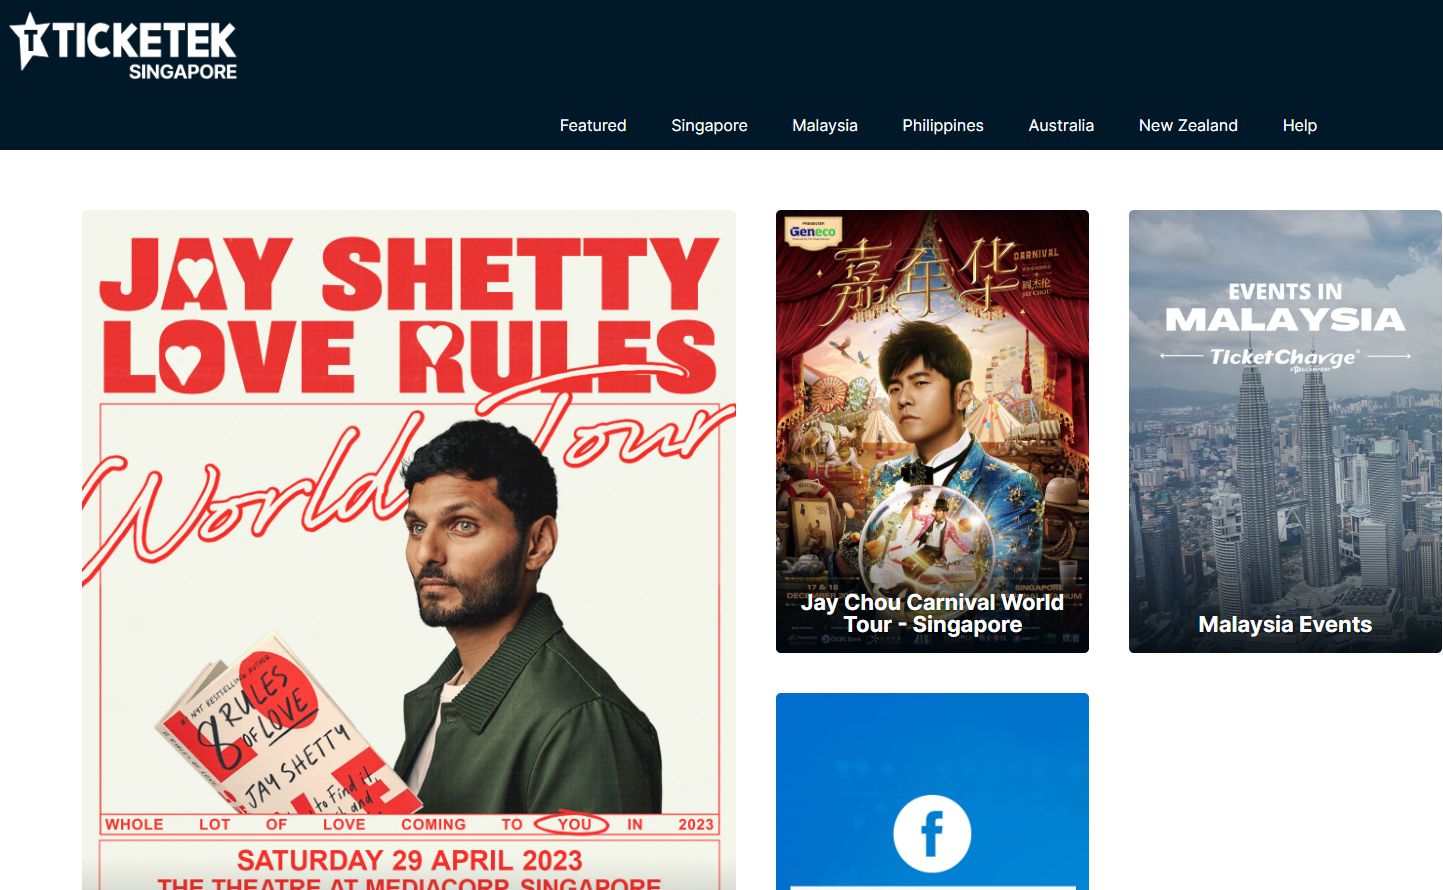Image resolution: width=1443 pixels, height=890 pixels.
Task: Click the Geneco badge on Jay Chou poster
Action: tap(812, 231)
